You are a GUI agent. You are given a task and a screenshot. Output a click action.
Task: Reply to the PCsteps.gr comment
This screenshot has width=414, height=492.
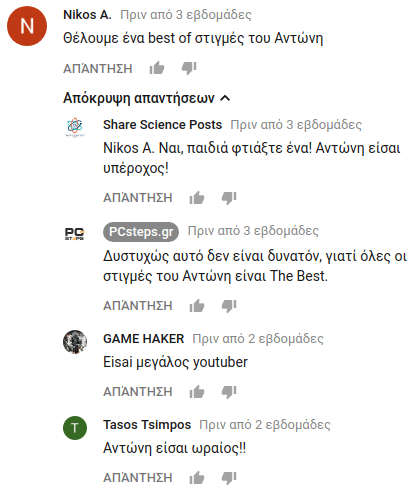point(138,306)
